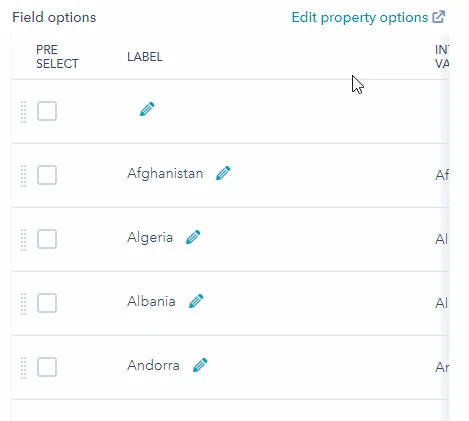Screen dimensions: 469x421
Task: Grab the drag handle of the blank row
Action: pyautogui.click(x=23, y=112)
